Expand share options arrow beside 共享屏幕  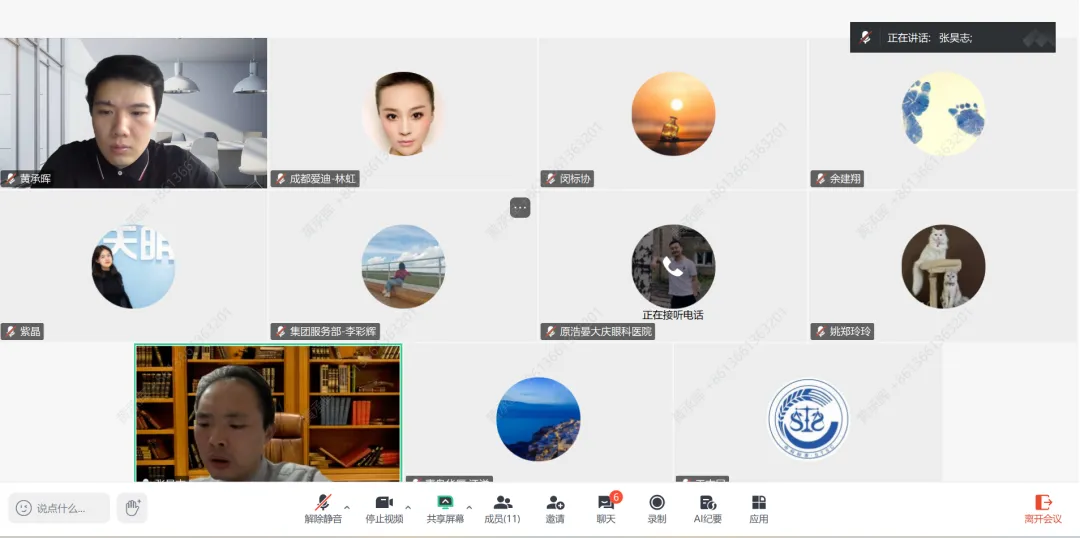click(469, 507)
